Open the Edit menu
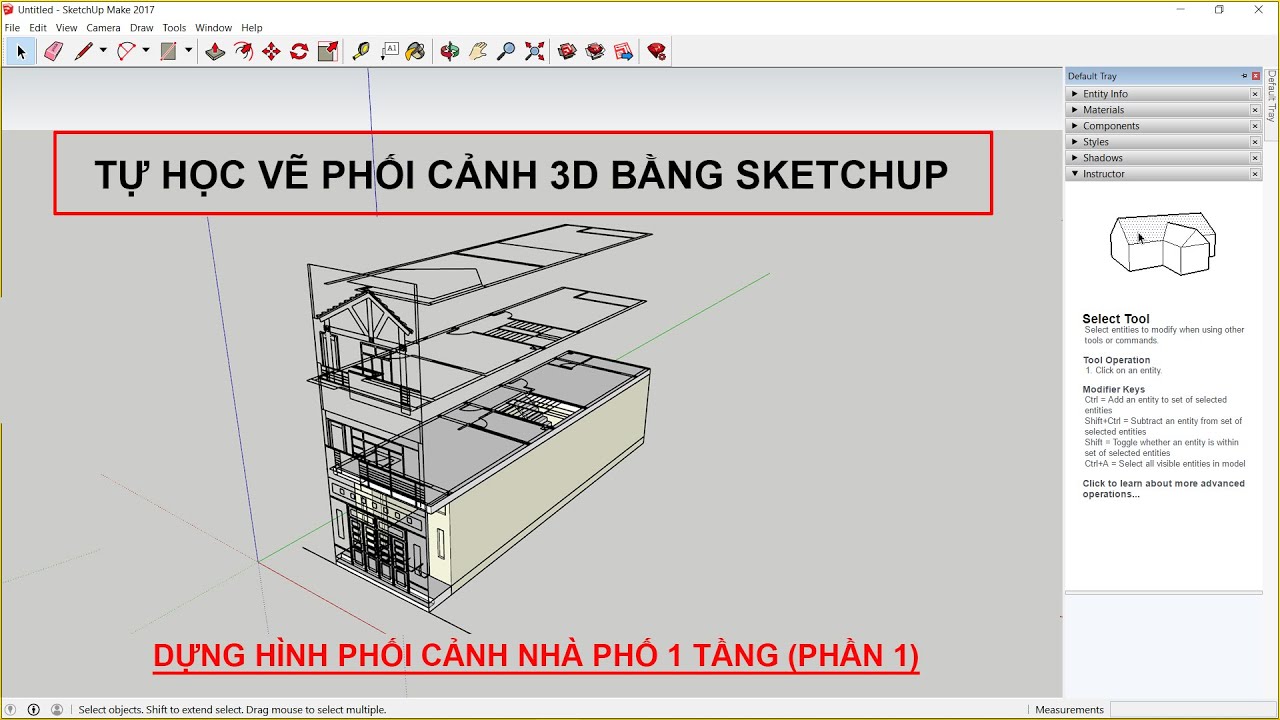The width and height of the screenshot is (1280, 720). 38,28
